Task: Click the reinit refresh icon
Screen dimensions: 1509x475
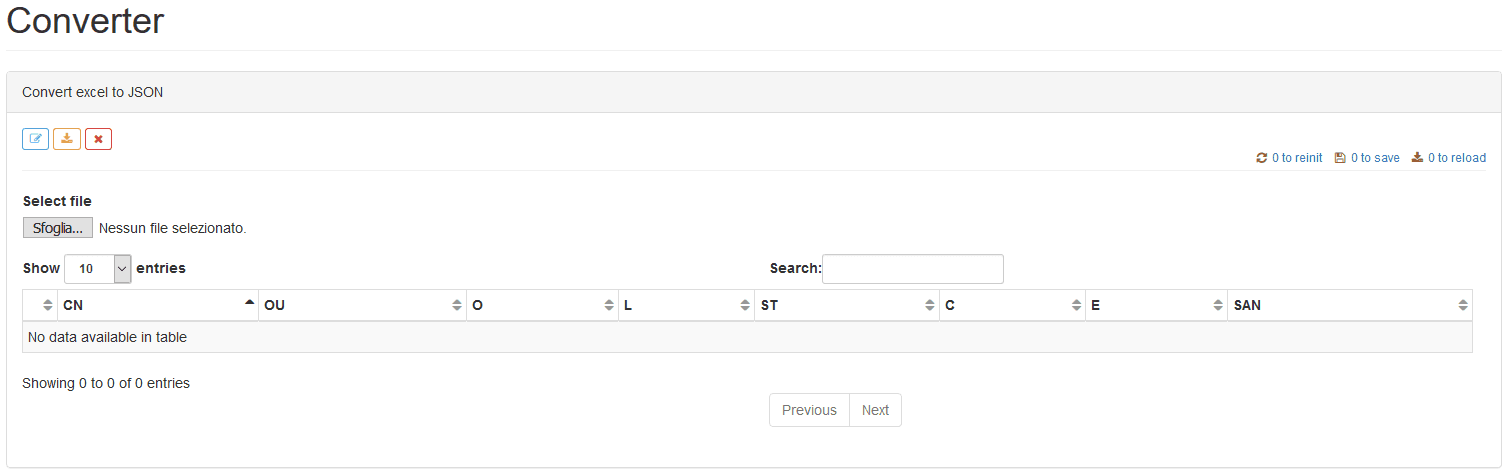Action: pyautogui.click(x=1262, y=158)
